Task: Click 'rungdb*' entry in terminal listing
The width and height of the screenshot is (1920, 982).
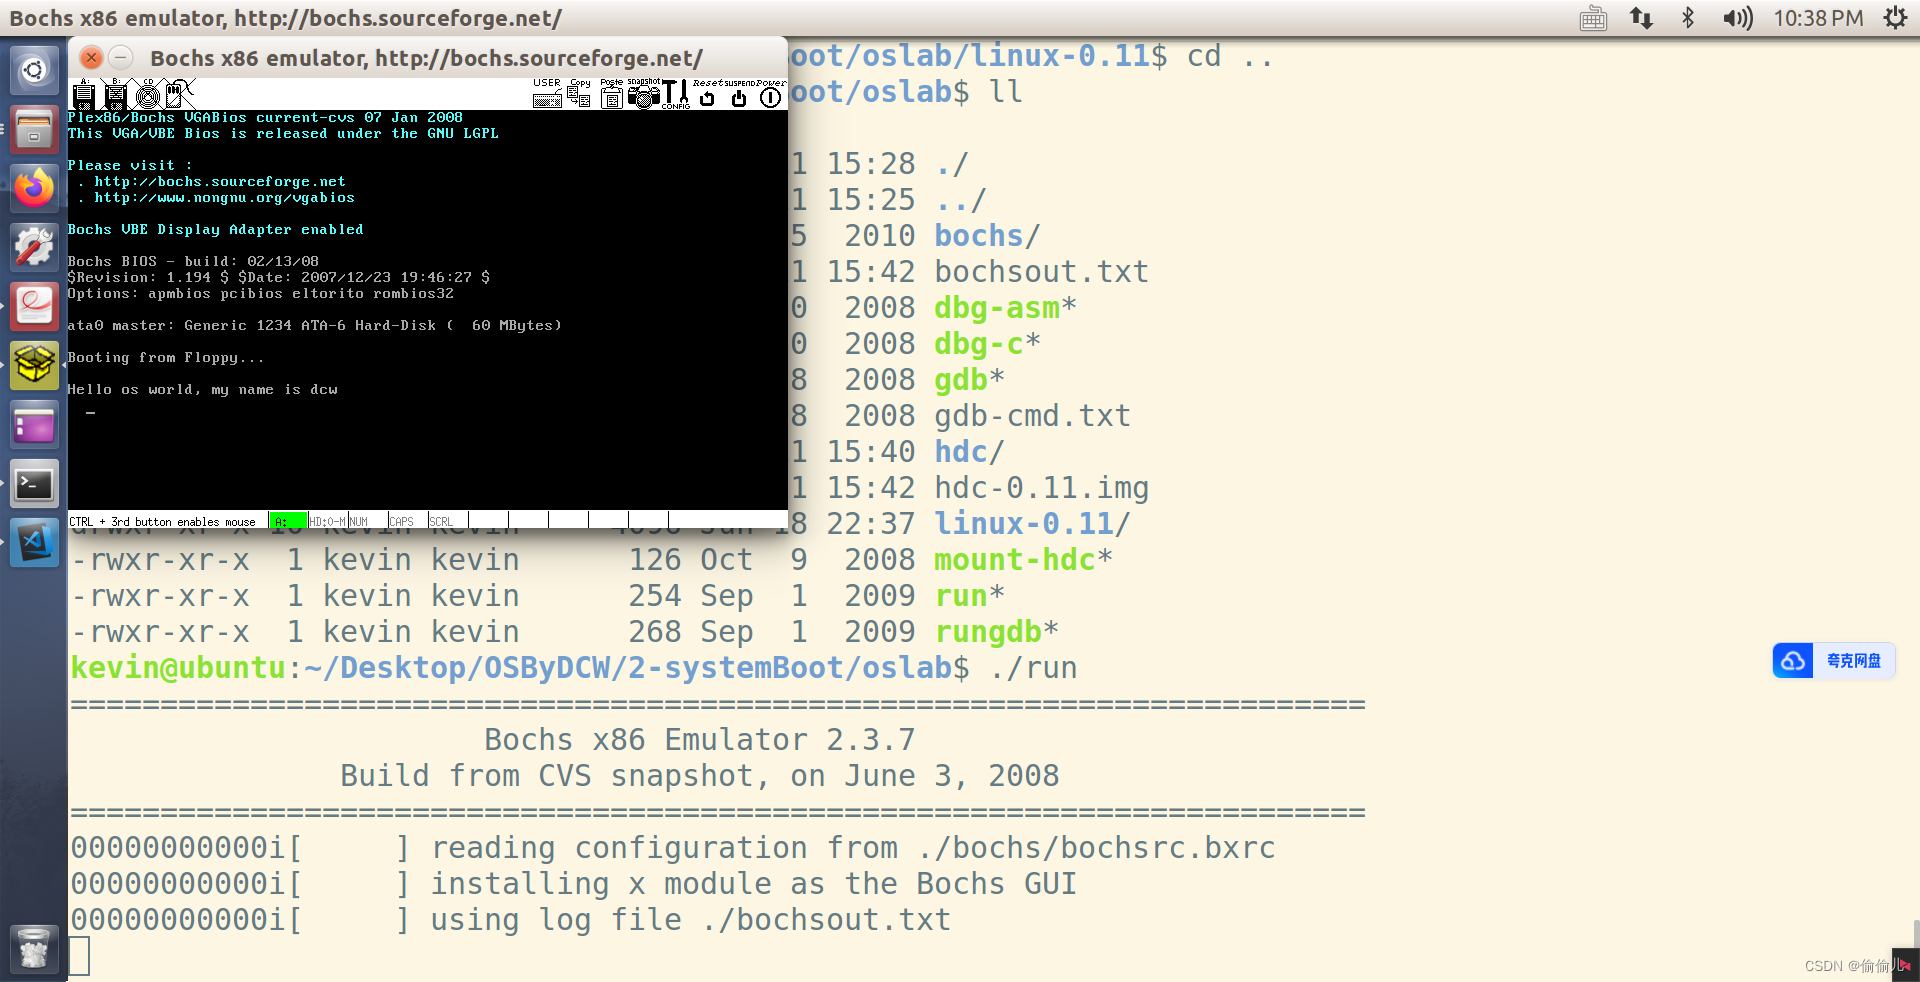Action: click(x=996, y=632)
